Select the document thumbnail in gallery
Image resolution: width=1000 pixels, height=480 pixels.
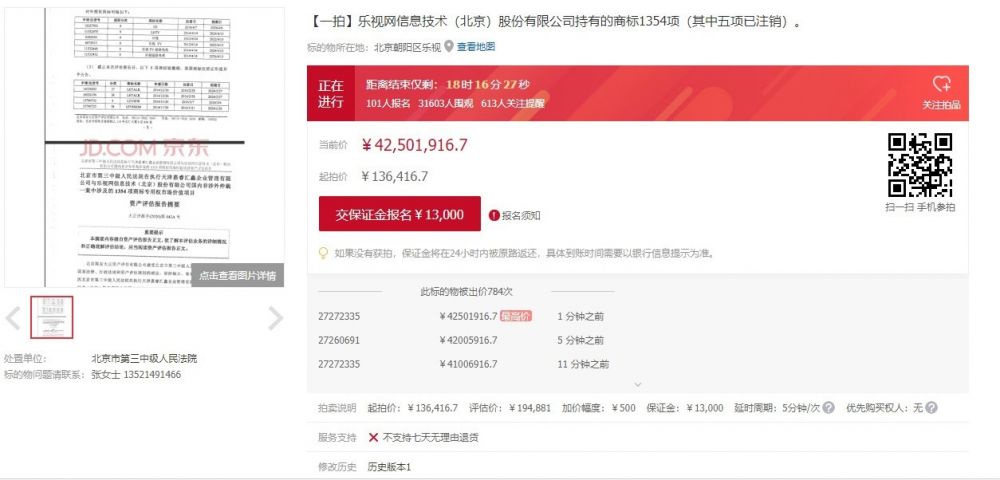(52, 318)
